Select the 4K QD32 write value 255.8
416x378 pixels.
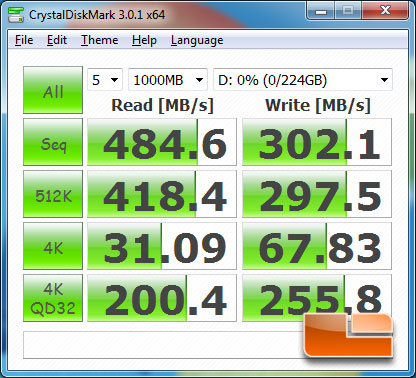[317, 298]
